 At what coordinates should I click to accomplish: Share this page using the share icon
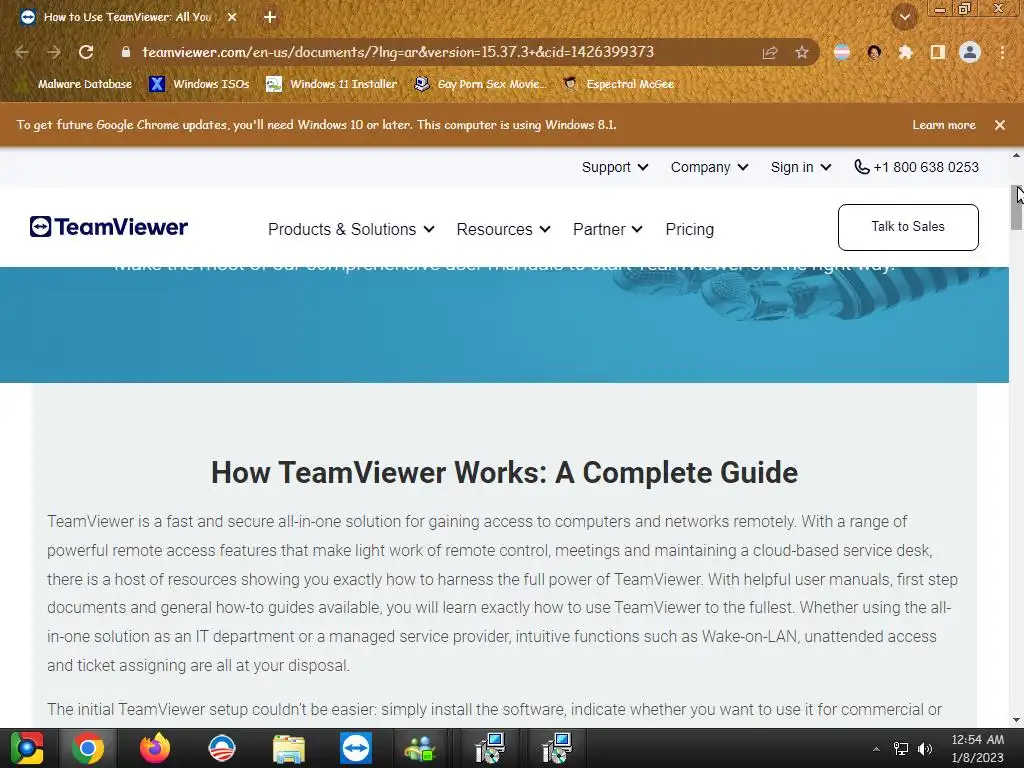point(770,52)
